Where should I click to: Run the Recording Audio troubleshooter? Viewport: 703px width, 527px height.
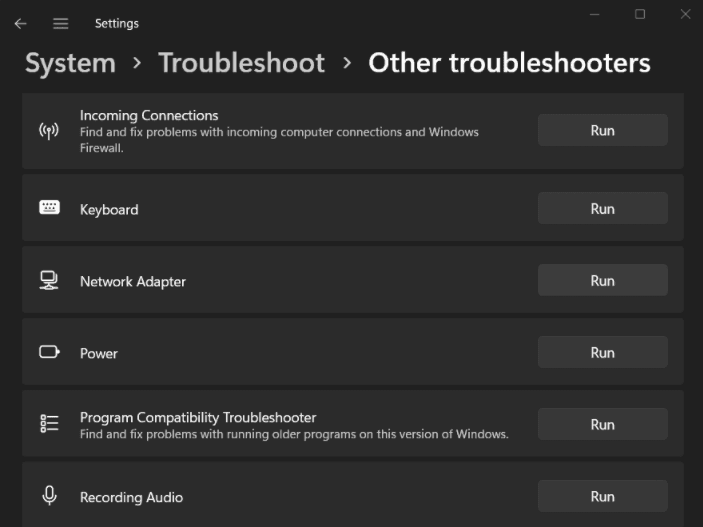tap(603, 496)
